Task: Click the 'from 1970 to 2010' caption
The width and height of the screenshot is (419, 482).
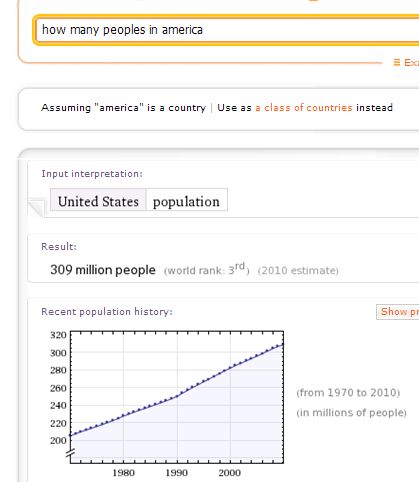Action: [348, 393]
